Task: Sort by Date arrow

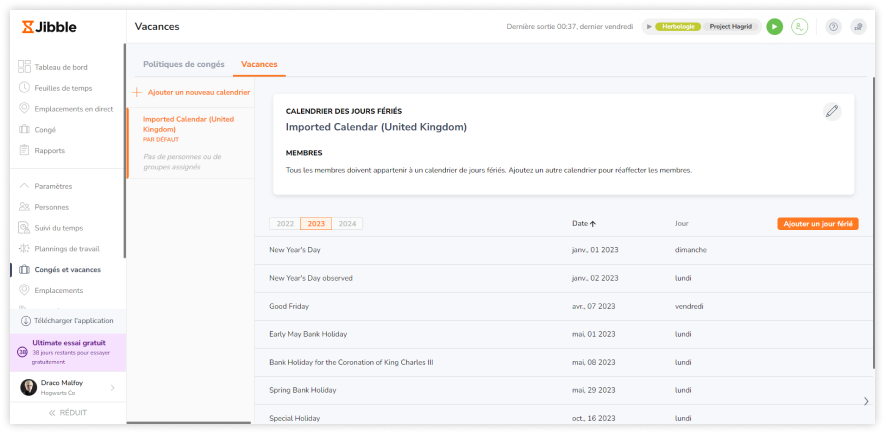Action: 593,224
